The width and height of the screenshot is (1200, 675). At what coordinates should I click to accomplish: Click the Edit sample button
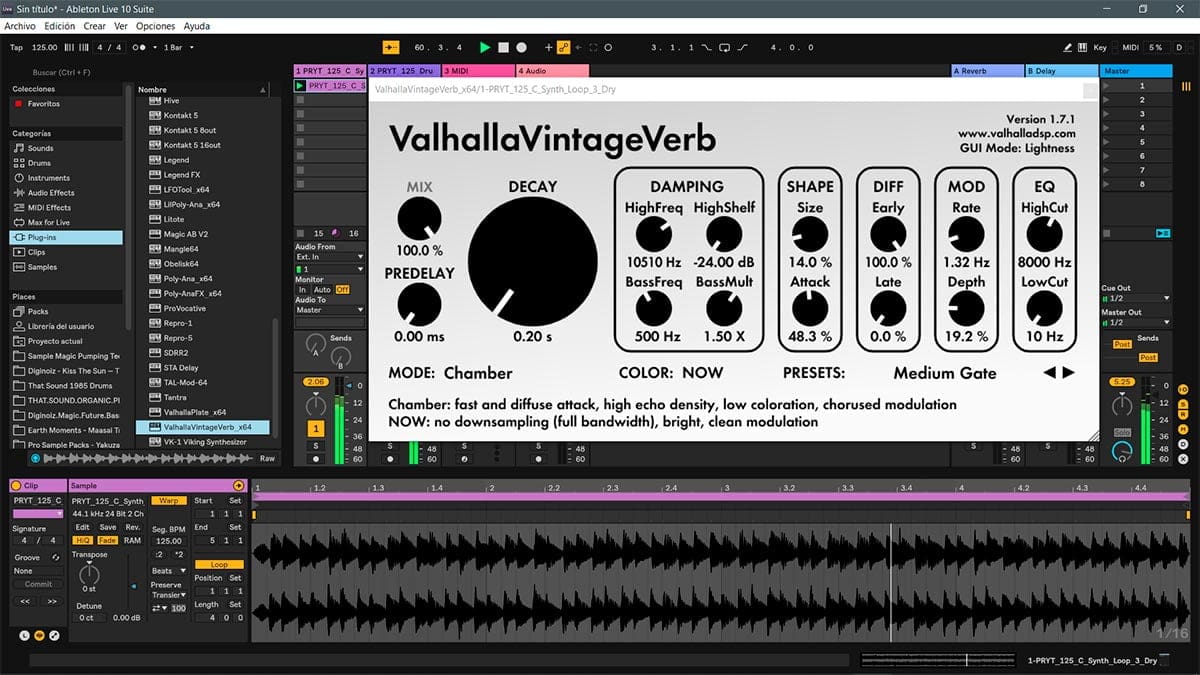pos(82,527)
